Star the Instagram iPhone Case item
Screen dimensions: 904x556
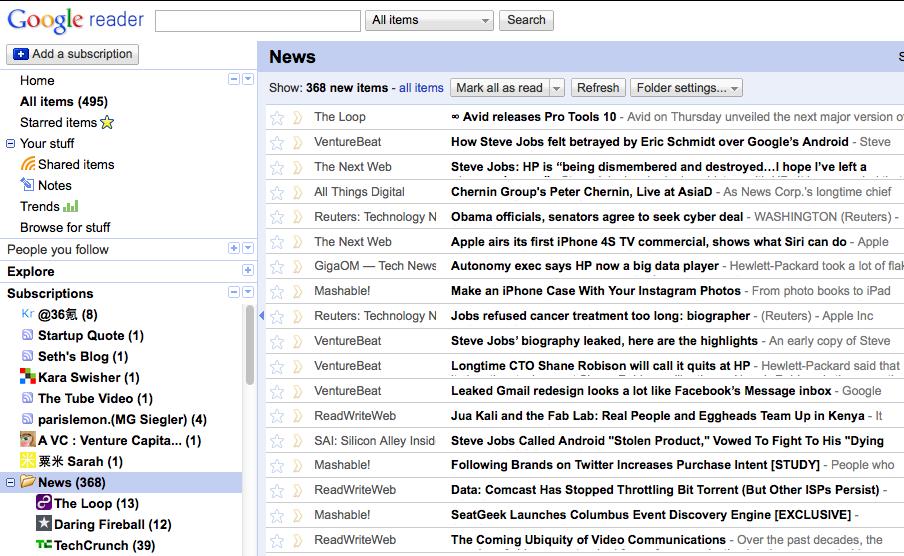pyautogui.click(x=277, y=292)
